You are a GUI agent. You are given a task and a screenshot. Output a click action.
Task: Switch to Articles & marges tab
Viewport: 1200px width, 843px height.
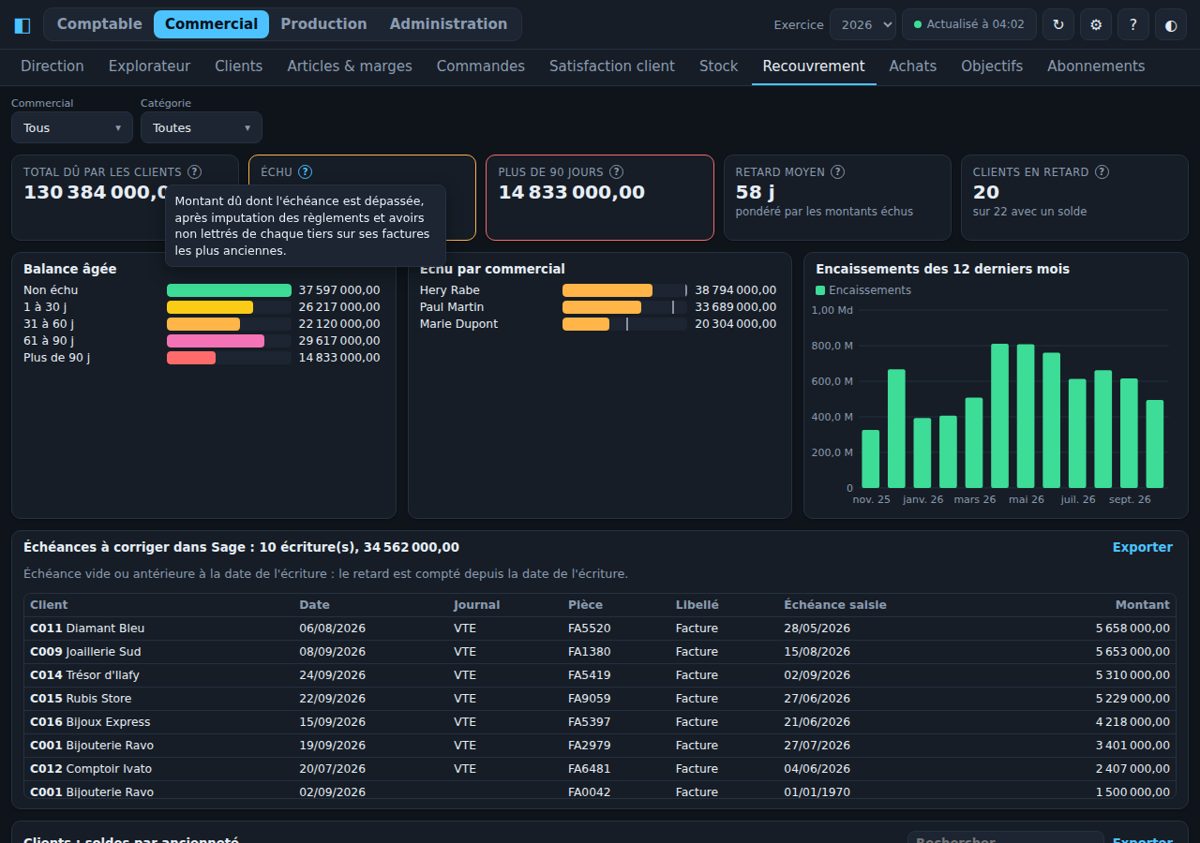point(350,66)
